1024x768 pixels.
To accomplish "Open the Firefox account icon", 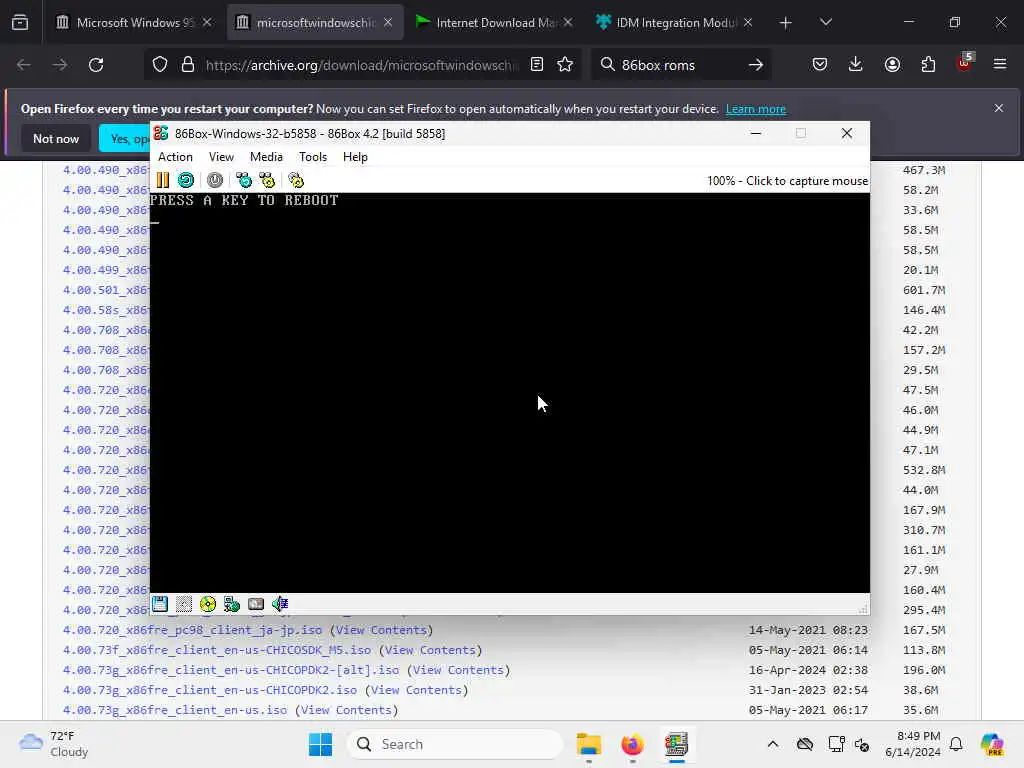I will 892,65.
